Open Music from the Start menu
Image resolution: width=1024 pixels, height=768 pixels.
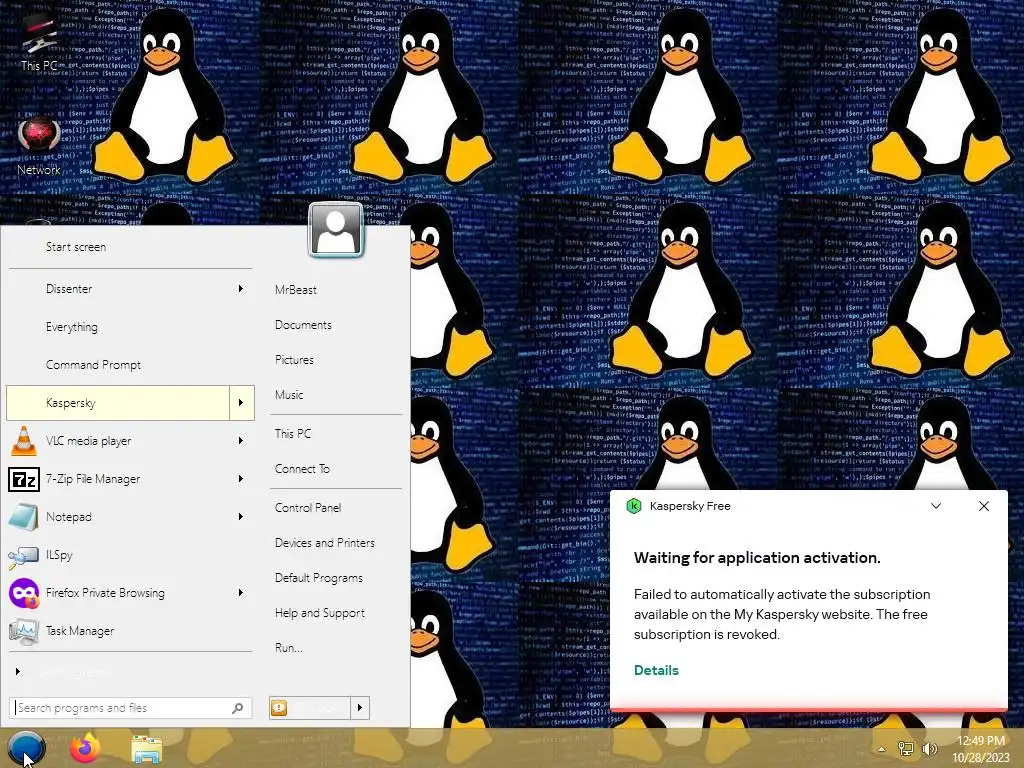pos(289,394)
